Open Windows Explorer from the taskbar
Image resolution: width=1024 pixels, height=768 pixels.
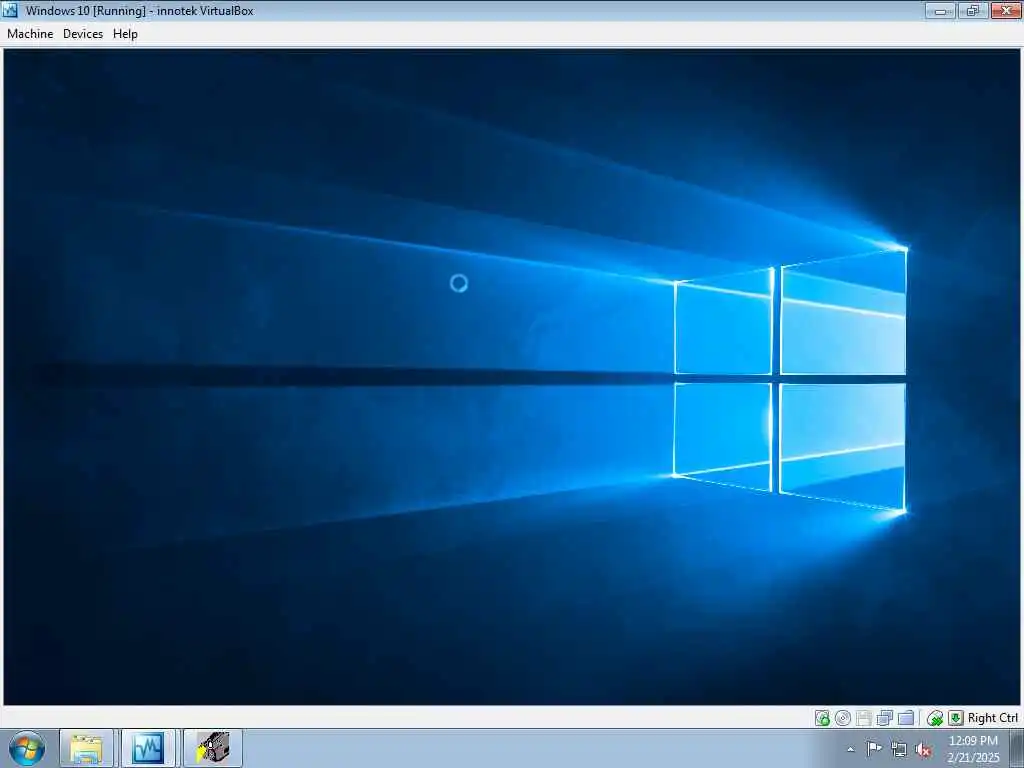tap(86, 748)
